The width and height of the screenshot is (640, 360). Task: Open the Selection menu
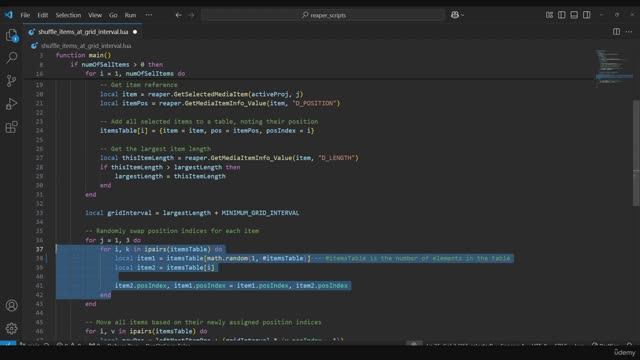pyautogui.click(x=68, y=15)
